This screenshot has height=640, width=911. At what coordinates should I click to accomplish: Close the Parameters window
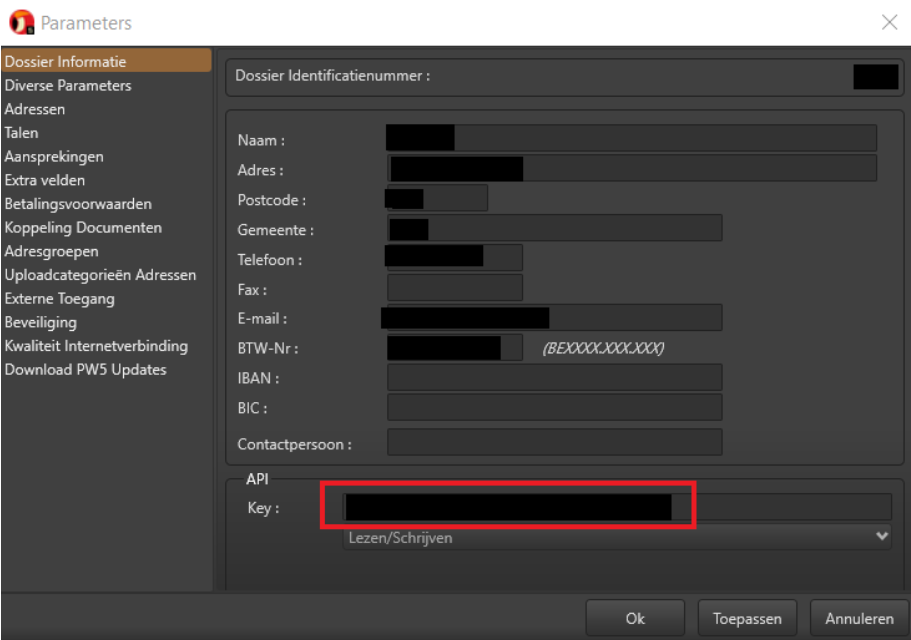[x=889, y=23]
